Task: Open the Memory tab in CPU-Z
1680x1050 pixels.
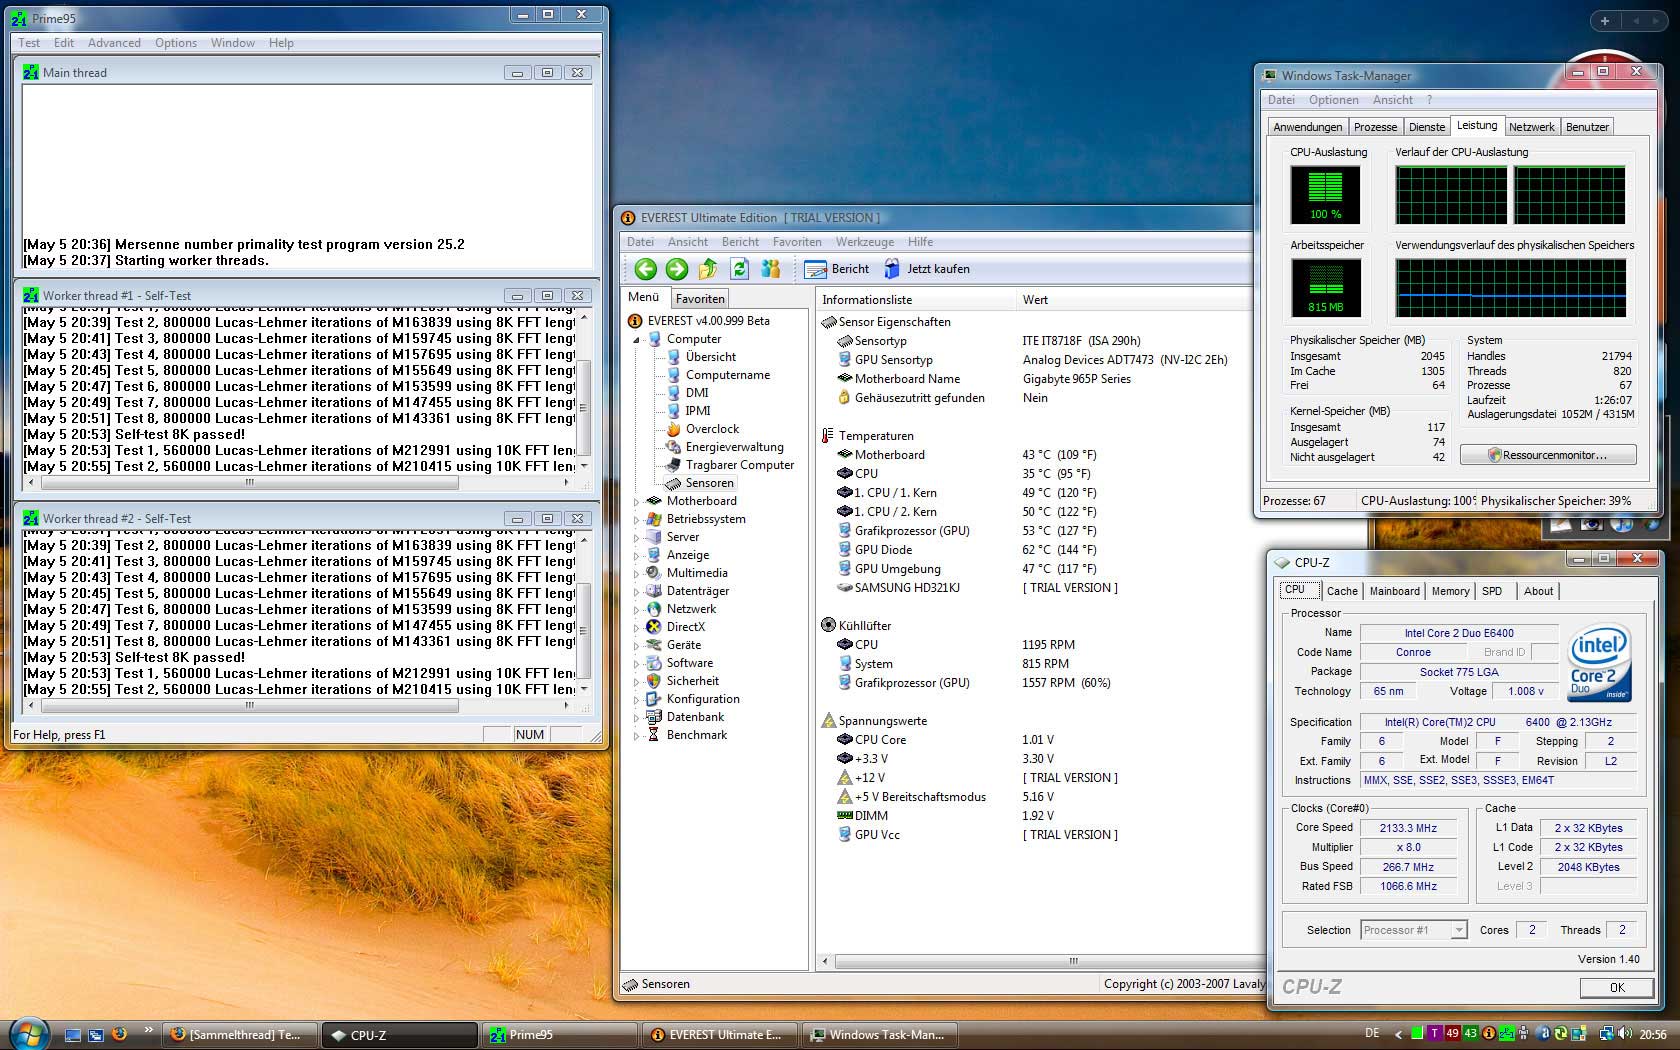Action: pos(1450,591)
